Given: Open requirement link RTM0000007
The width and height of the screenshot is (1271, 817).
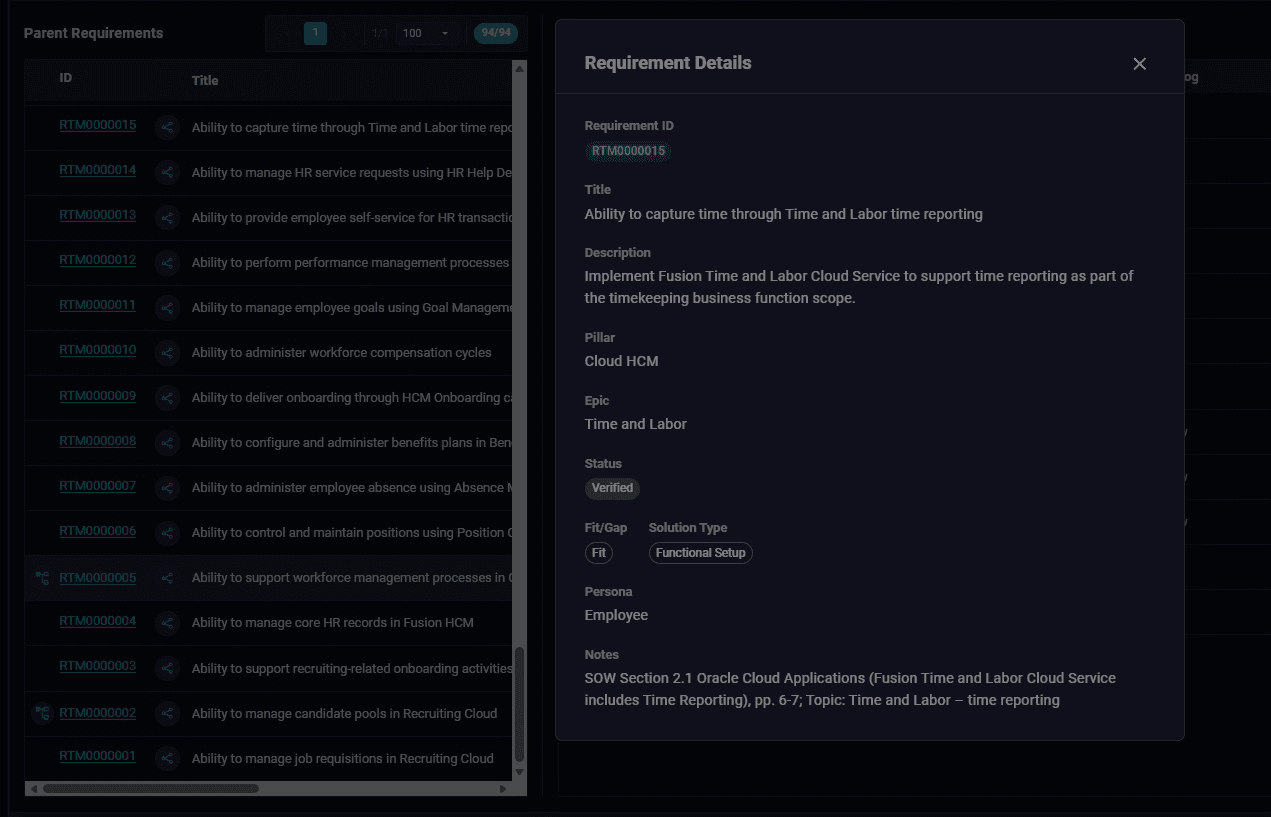Looking at the screenshot, I should [98, 486].
